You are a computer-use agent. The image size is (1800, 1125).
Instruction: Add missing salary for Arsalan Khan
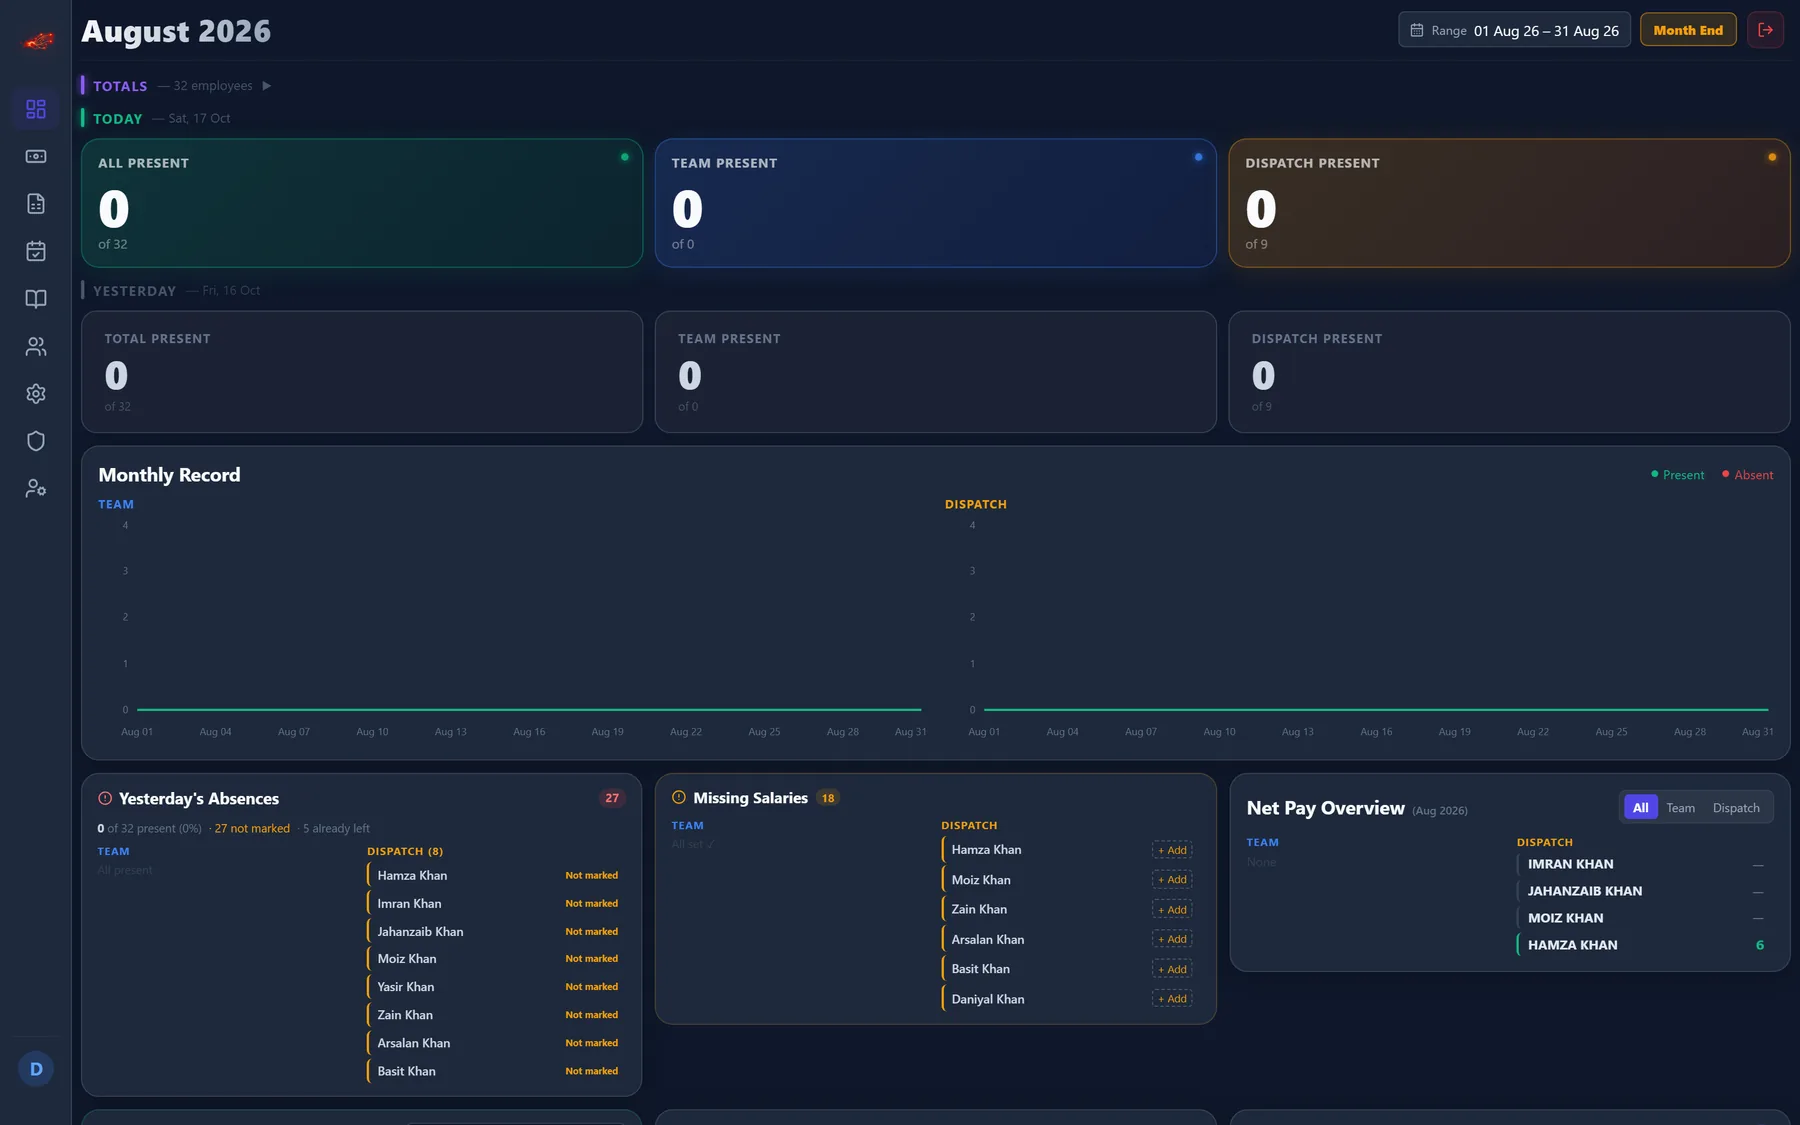click(1172, 939)
